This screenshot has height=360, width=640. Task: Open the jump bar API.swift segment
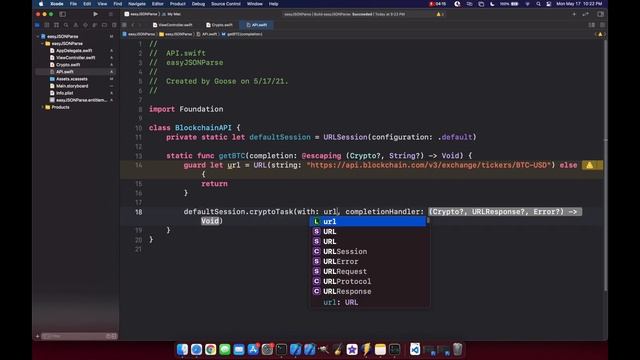tap(207, 34)
